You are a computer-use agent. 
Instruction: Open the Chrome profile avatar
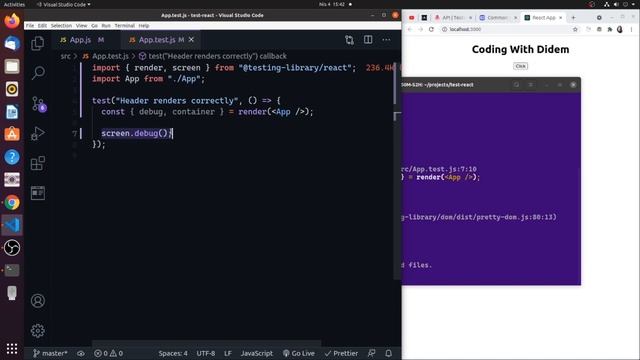pyautogui.click(x=620, y=29)
